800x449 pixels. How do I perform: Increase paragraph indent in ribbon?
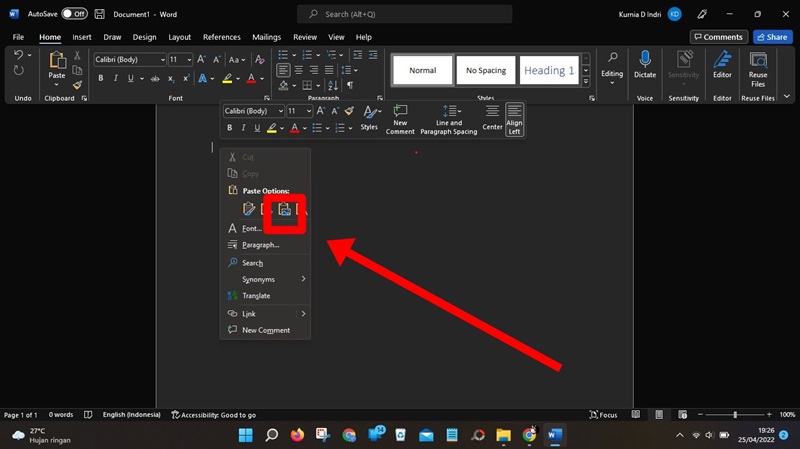pos(373,55)
